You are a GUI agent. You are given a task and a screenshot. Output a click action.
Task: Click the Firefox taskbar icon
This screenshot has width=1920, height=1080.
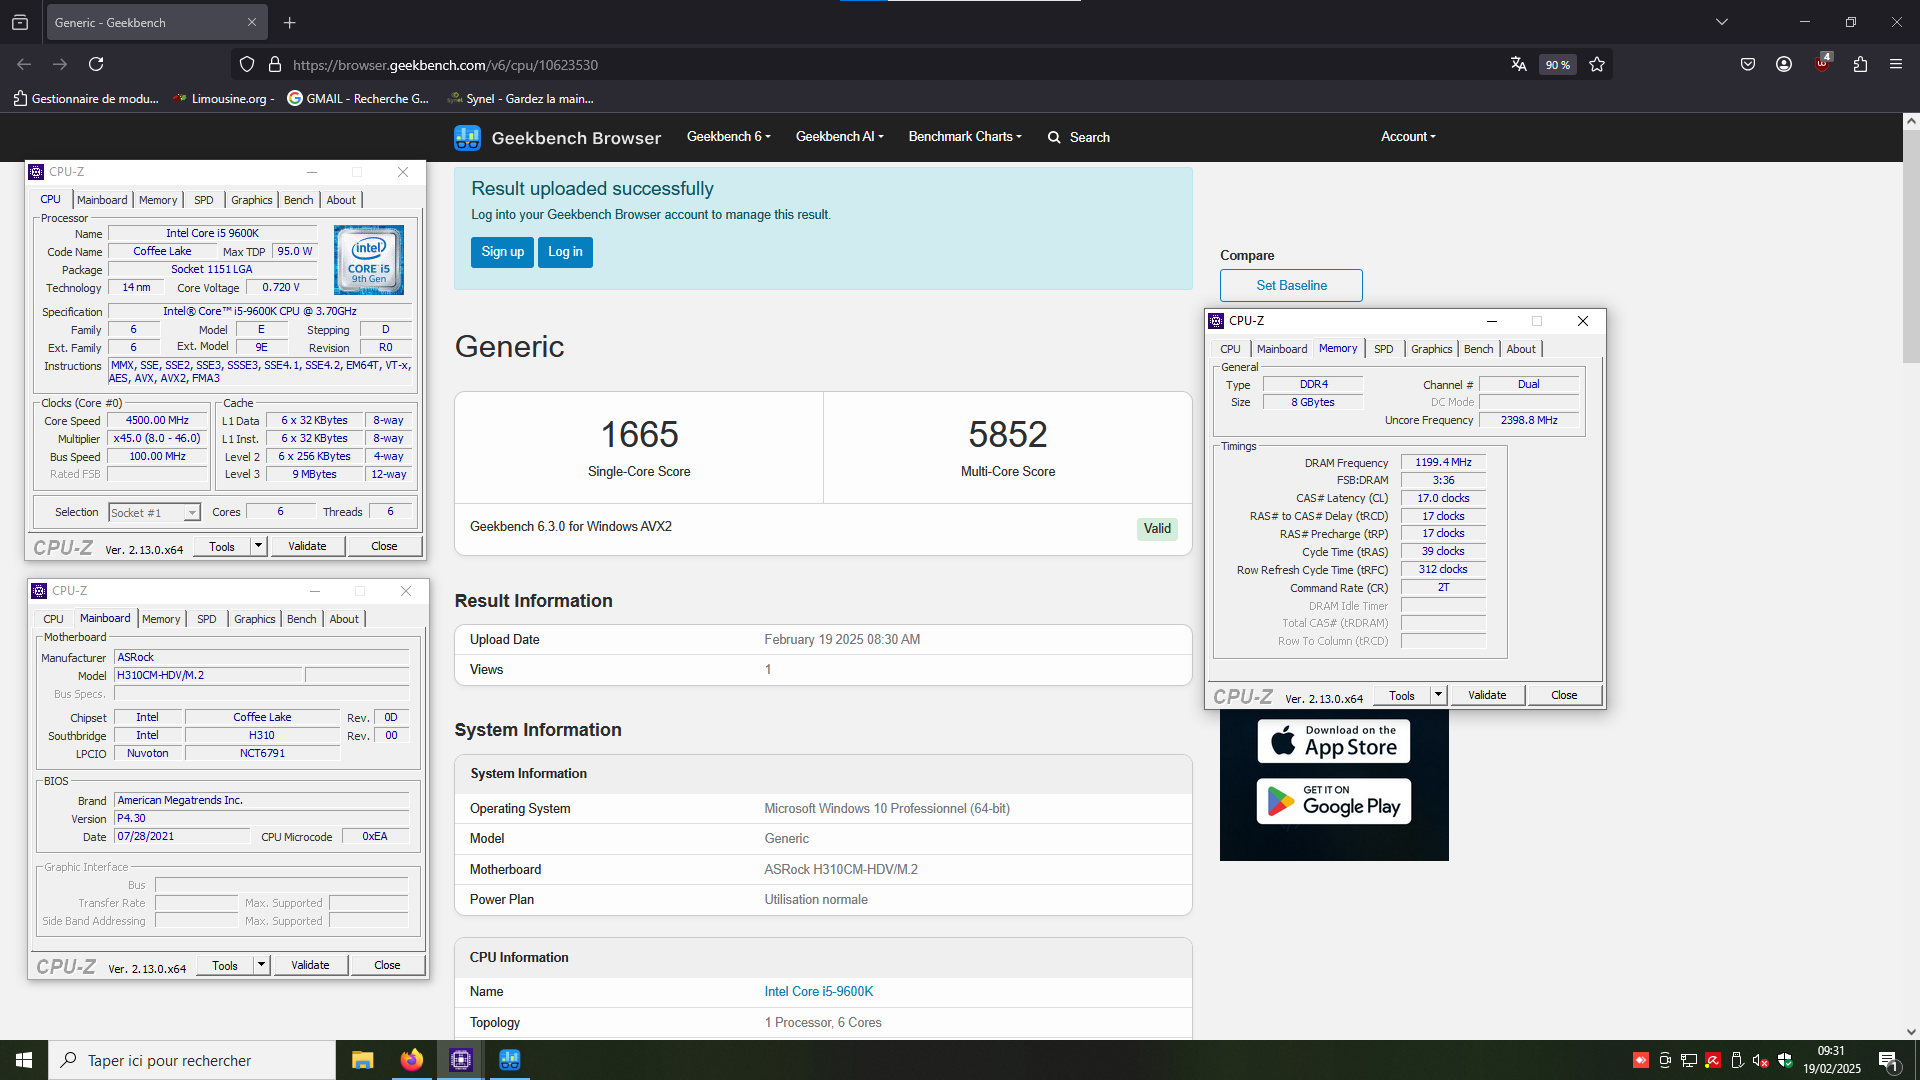[x=411, y=1060]
